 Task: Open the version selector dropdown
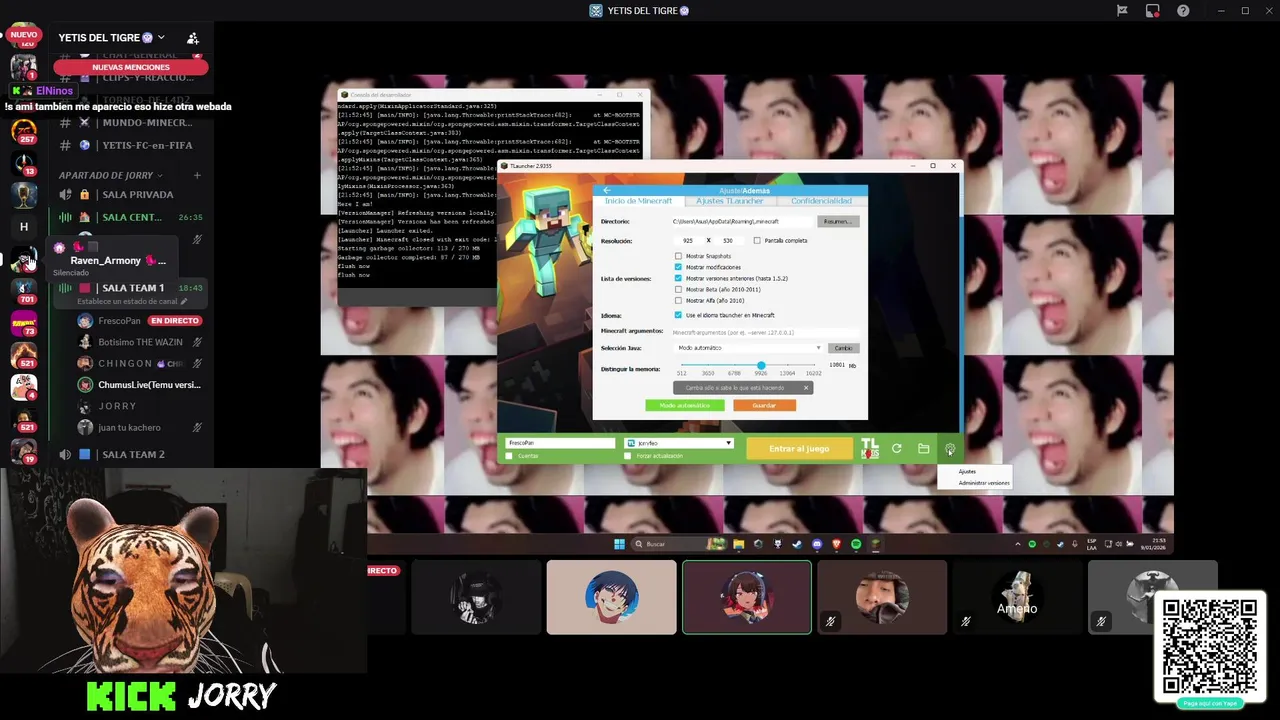pos(679,443)
